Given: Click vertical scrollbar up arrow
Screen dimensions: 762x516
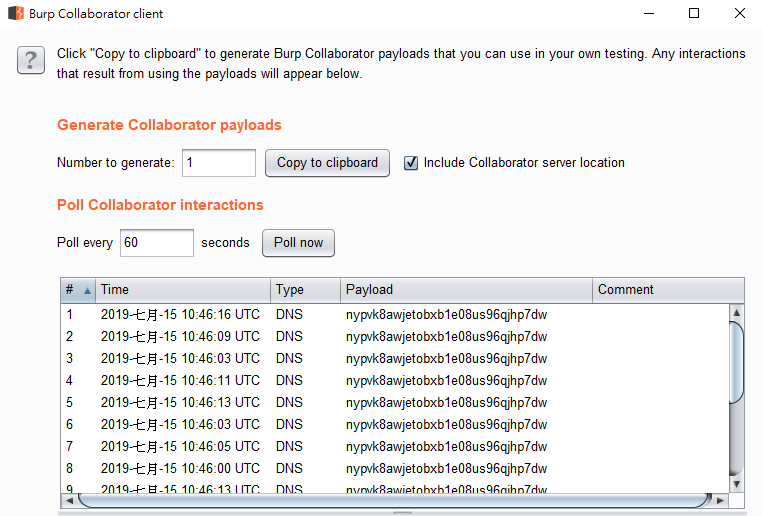Looking at the screenshot, I should [736, 312].
